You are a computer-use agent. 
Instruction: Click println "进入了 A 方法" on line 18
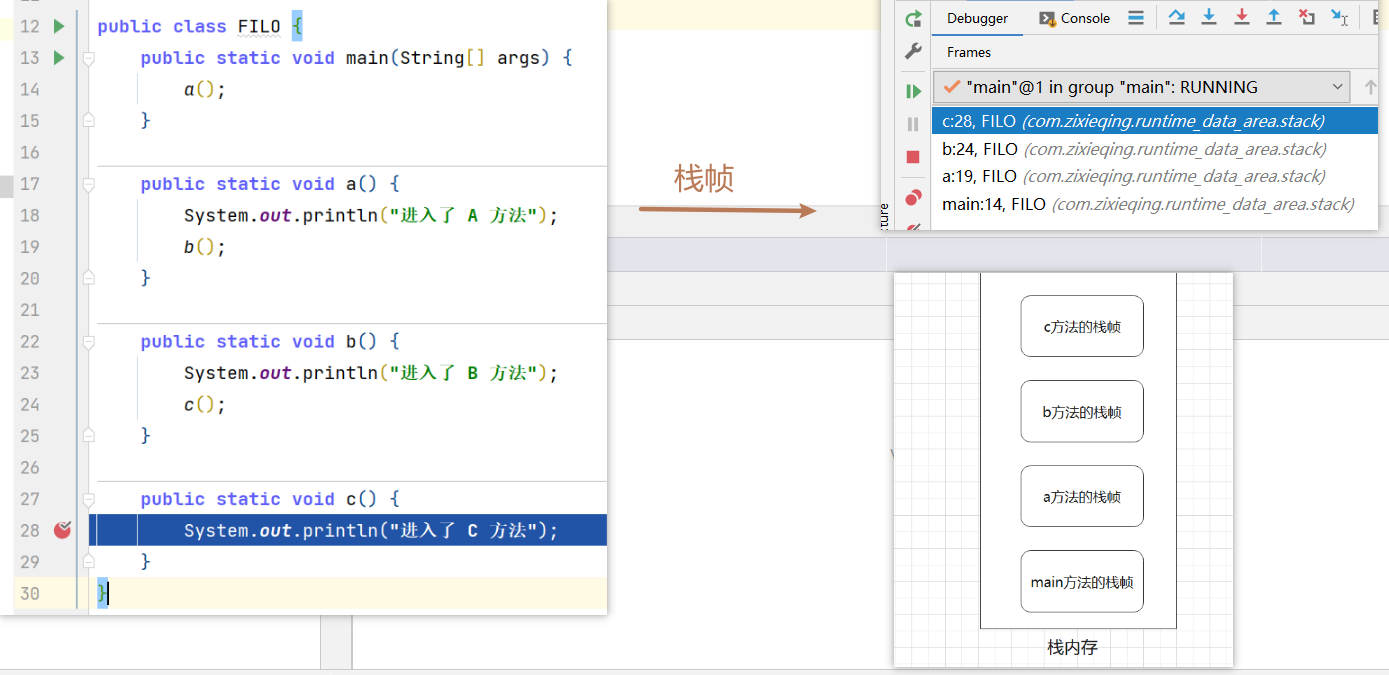point(371,215)
